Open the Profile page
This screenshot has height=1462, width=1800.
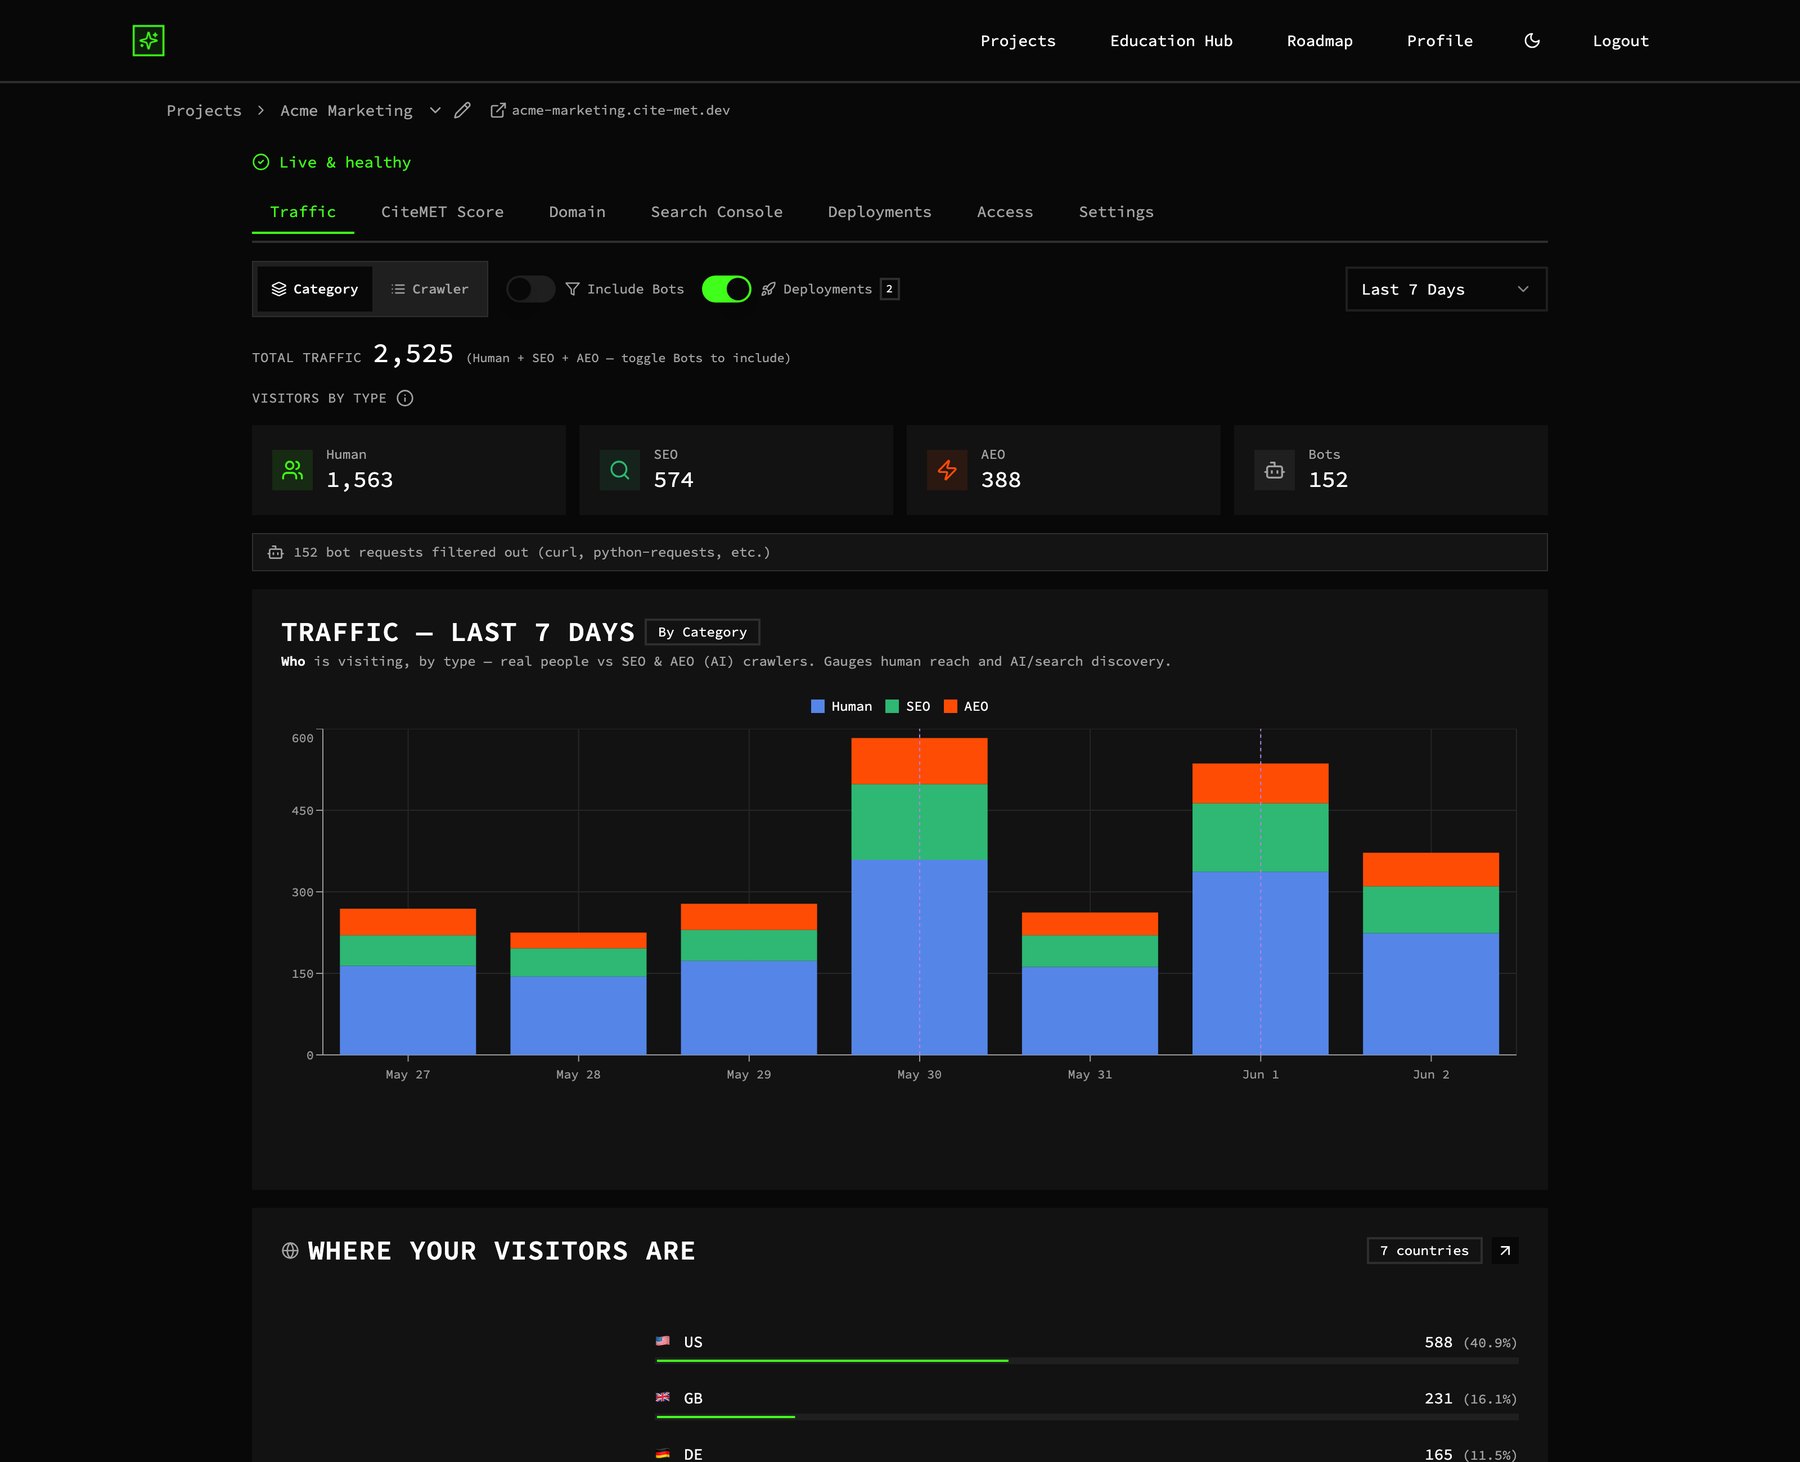click(x=1440, y=41)
